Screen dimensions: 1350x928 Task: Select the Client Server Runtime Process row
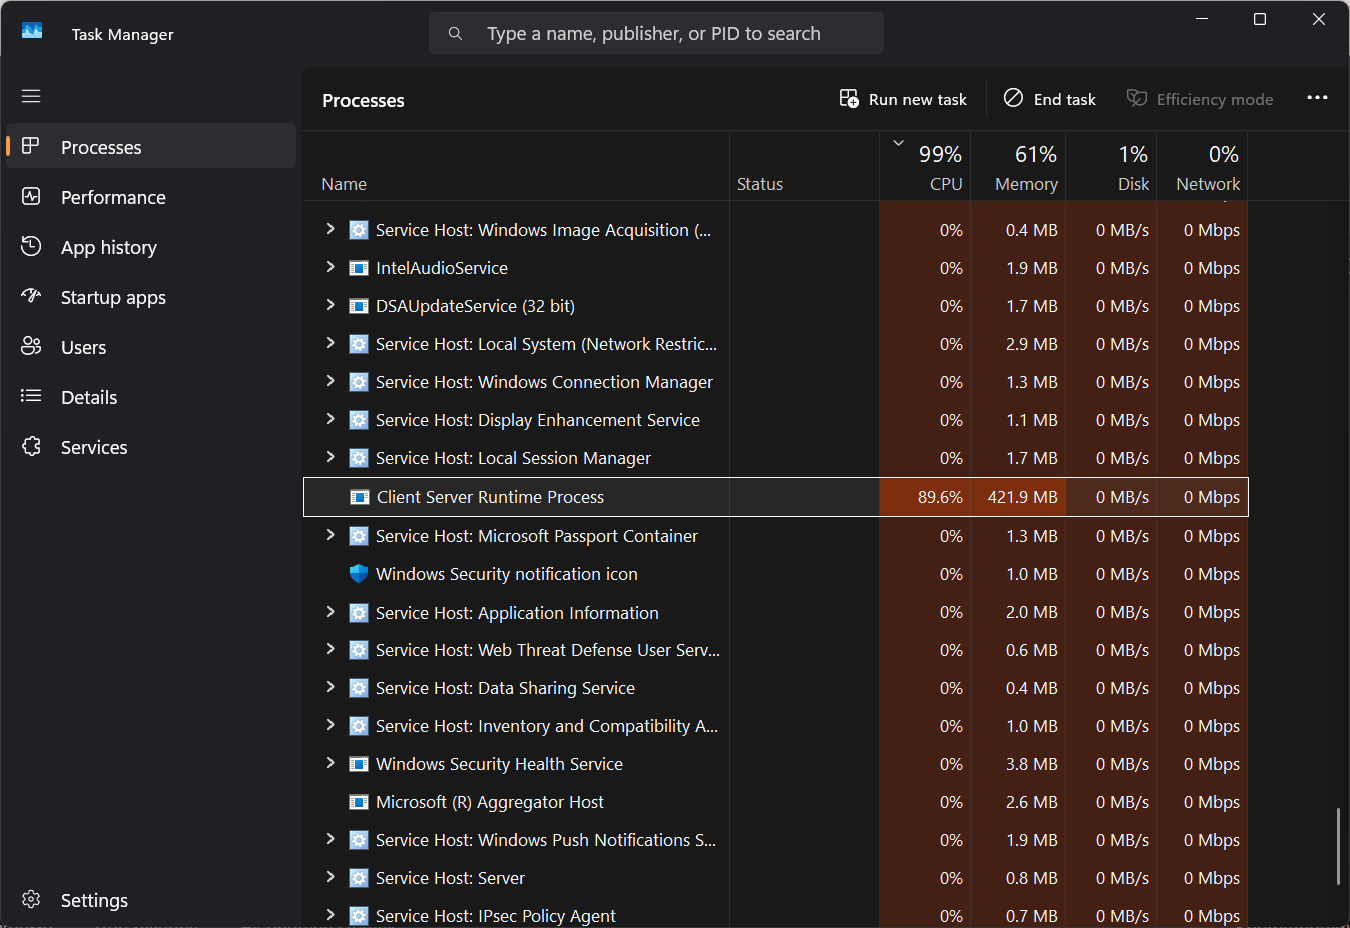(490, 497)
